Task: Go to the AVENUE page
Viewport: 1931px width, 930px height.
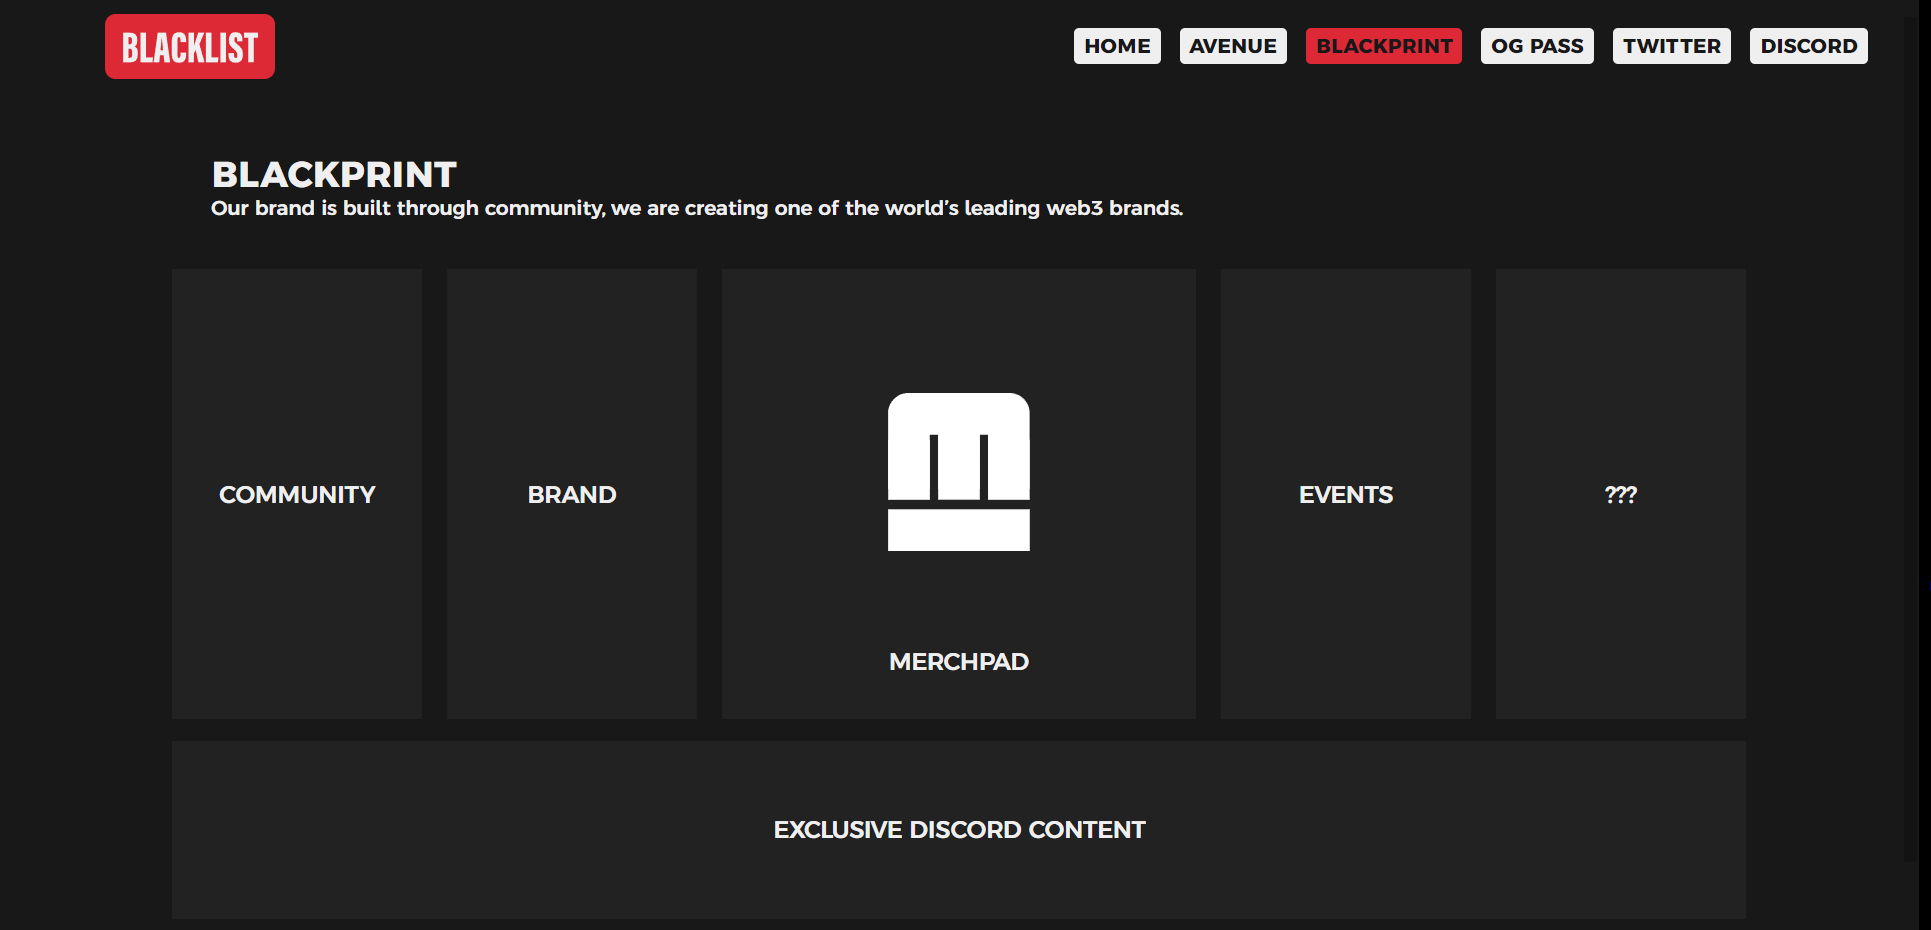Action: tap(1233, 46)
